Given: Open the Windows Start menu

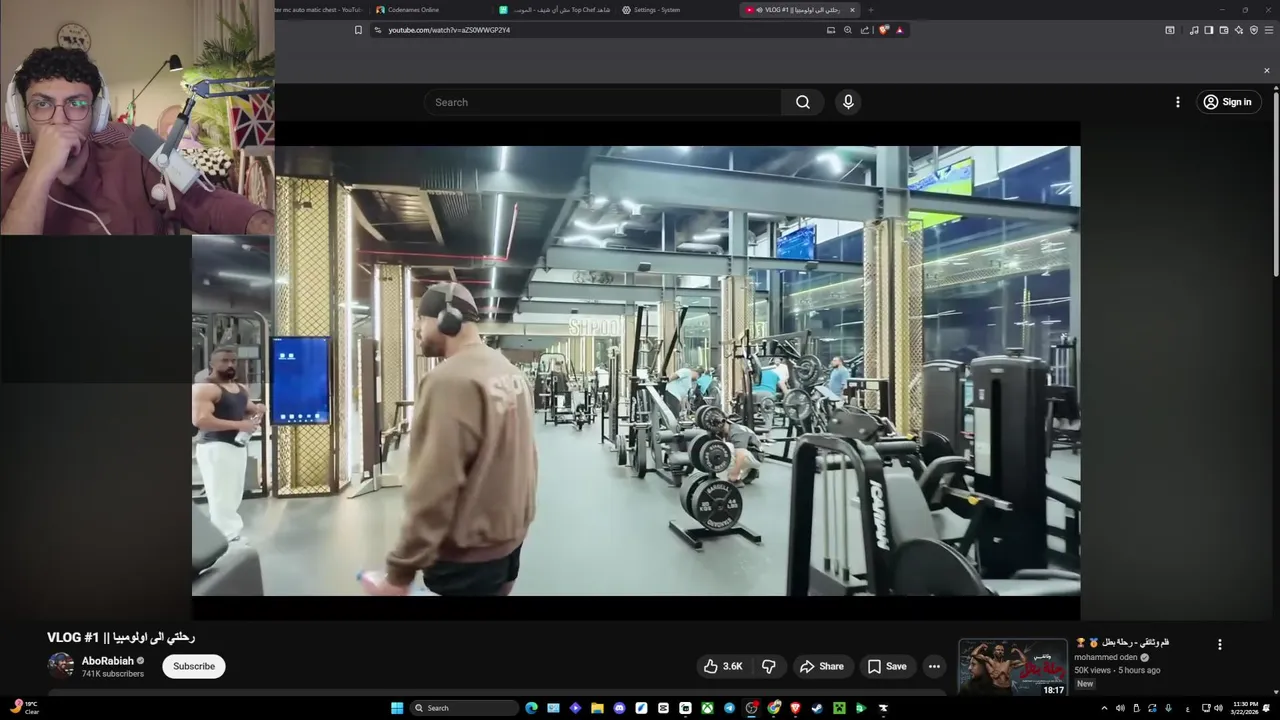Looking at the screenshot, I should (x=397, y=708).
